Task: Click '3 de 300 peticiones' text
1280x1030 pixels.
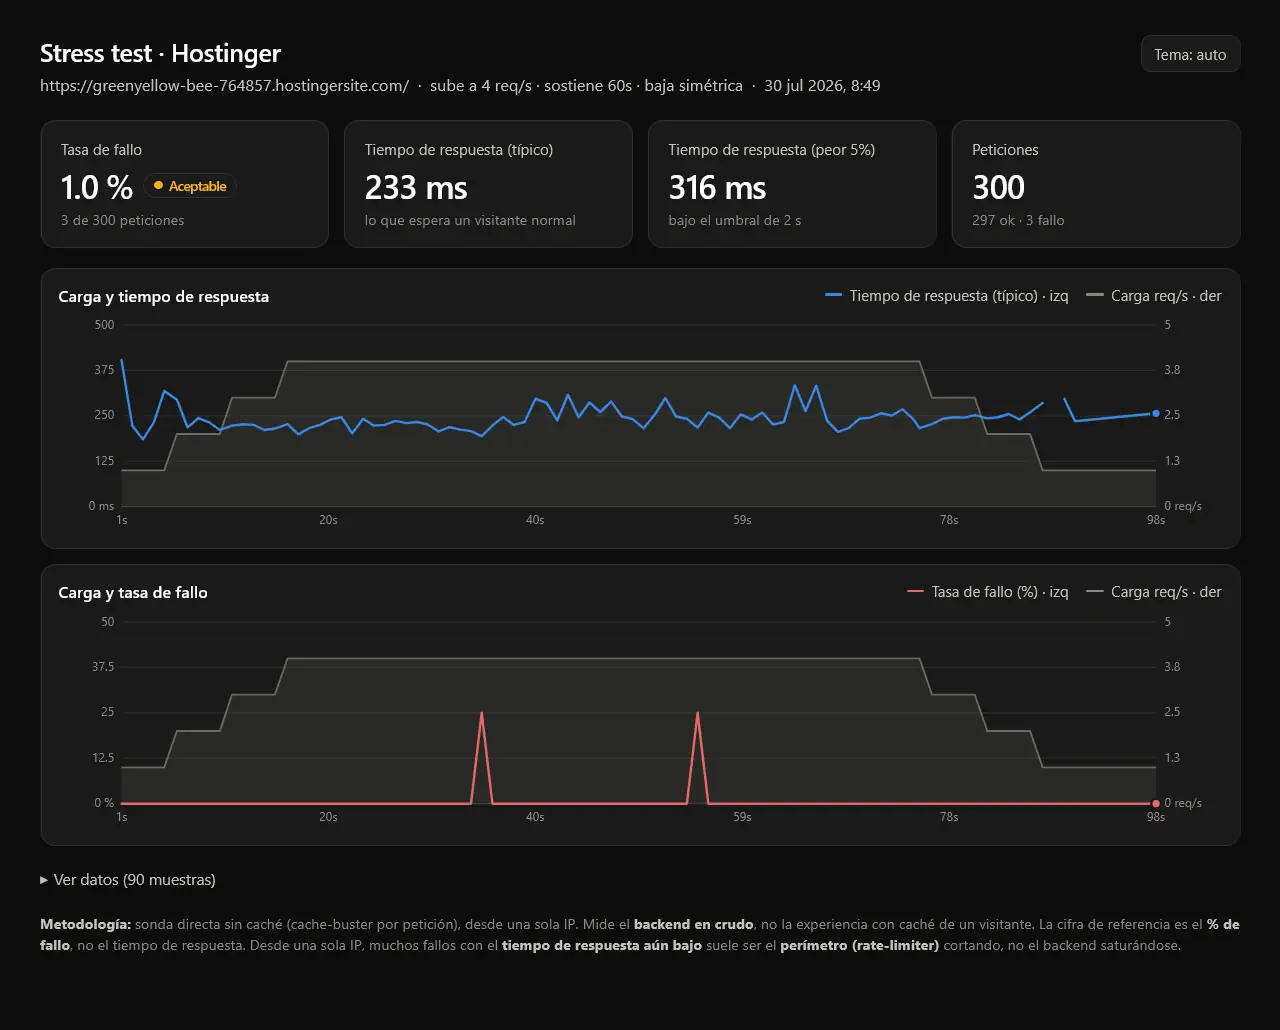Action: [x=122, y=220]
